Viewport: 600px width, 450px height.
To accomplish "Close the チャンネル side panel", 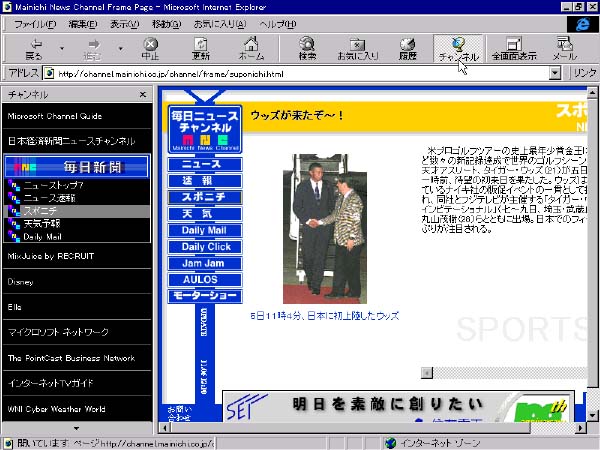I will (x=143, y=95).
